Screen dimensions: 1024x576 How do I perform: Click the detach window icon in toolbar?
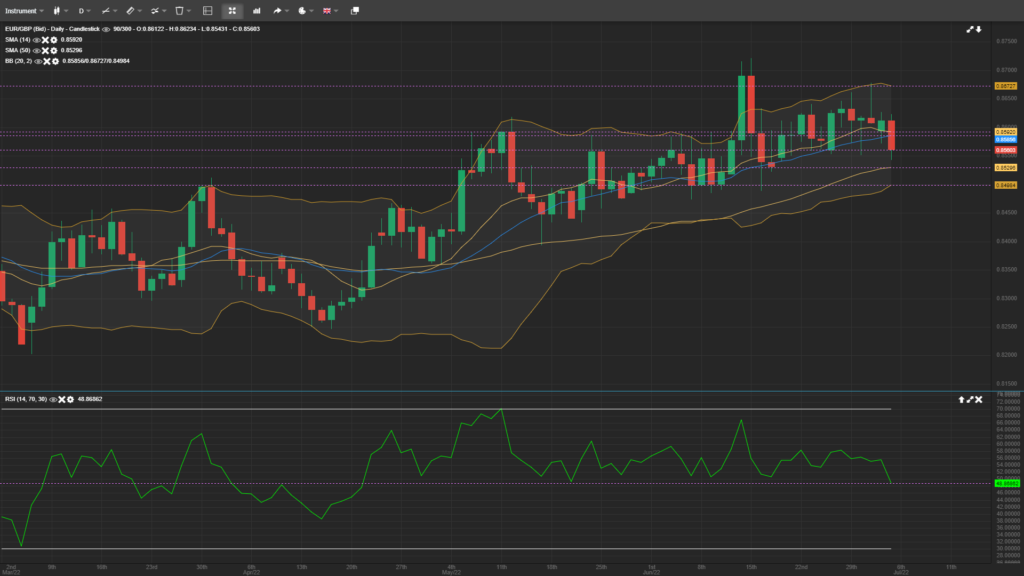354,10
